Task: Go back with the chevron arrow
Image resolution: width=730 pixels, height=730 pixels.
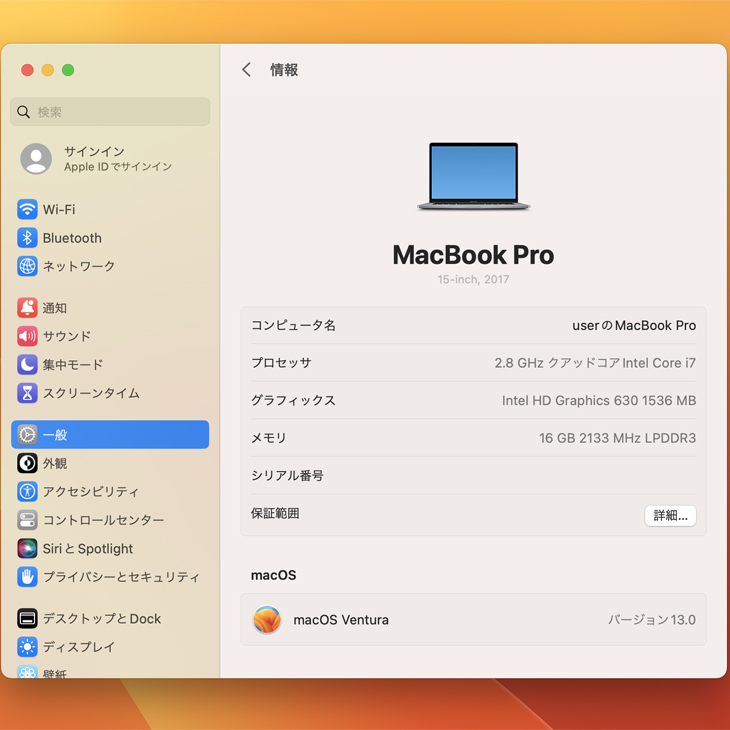Action: click(246, 70)
